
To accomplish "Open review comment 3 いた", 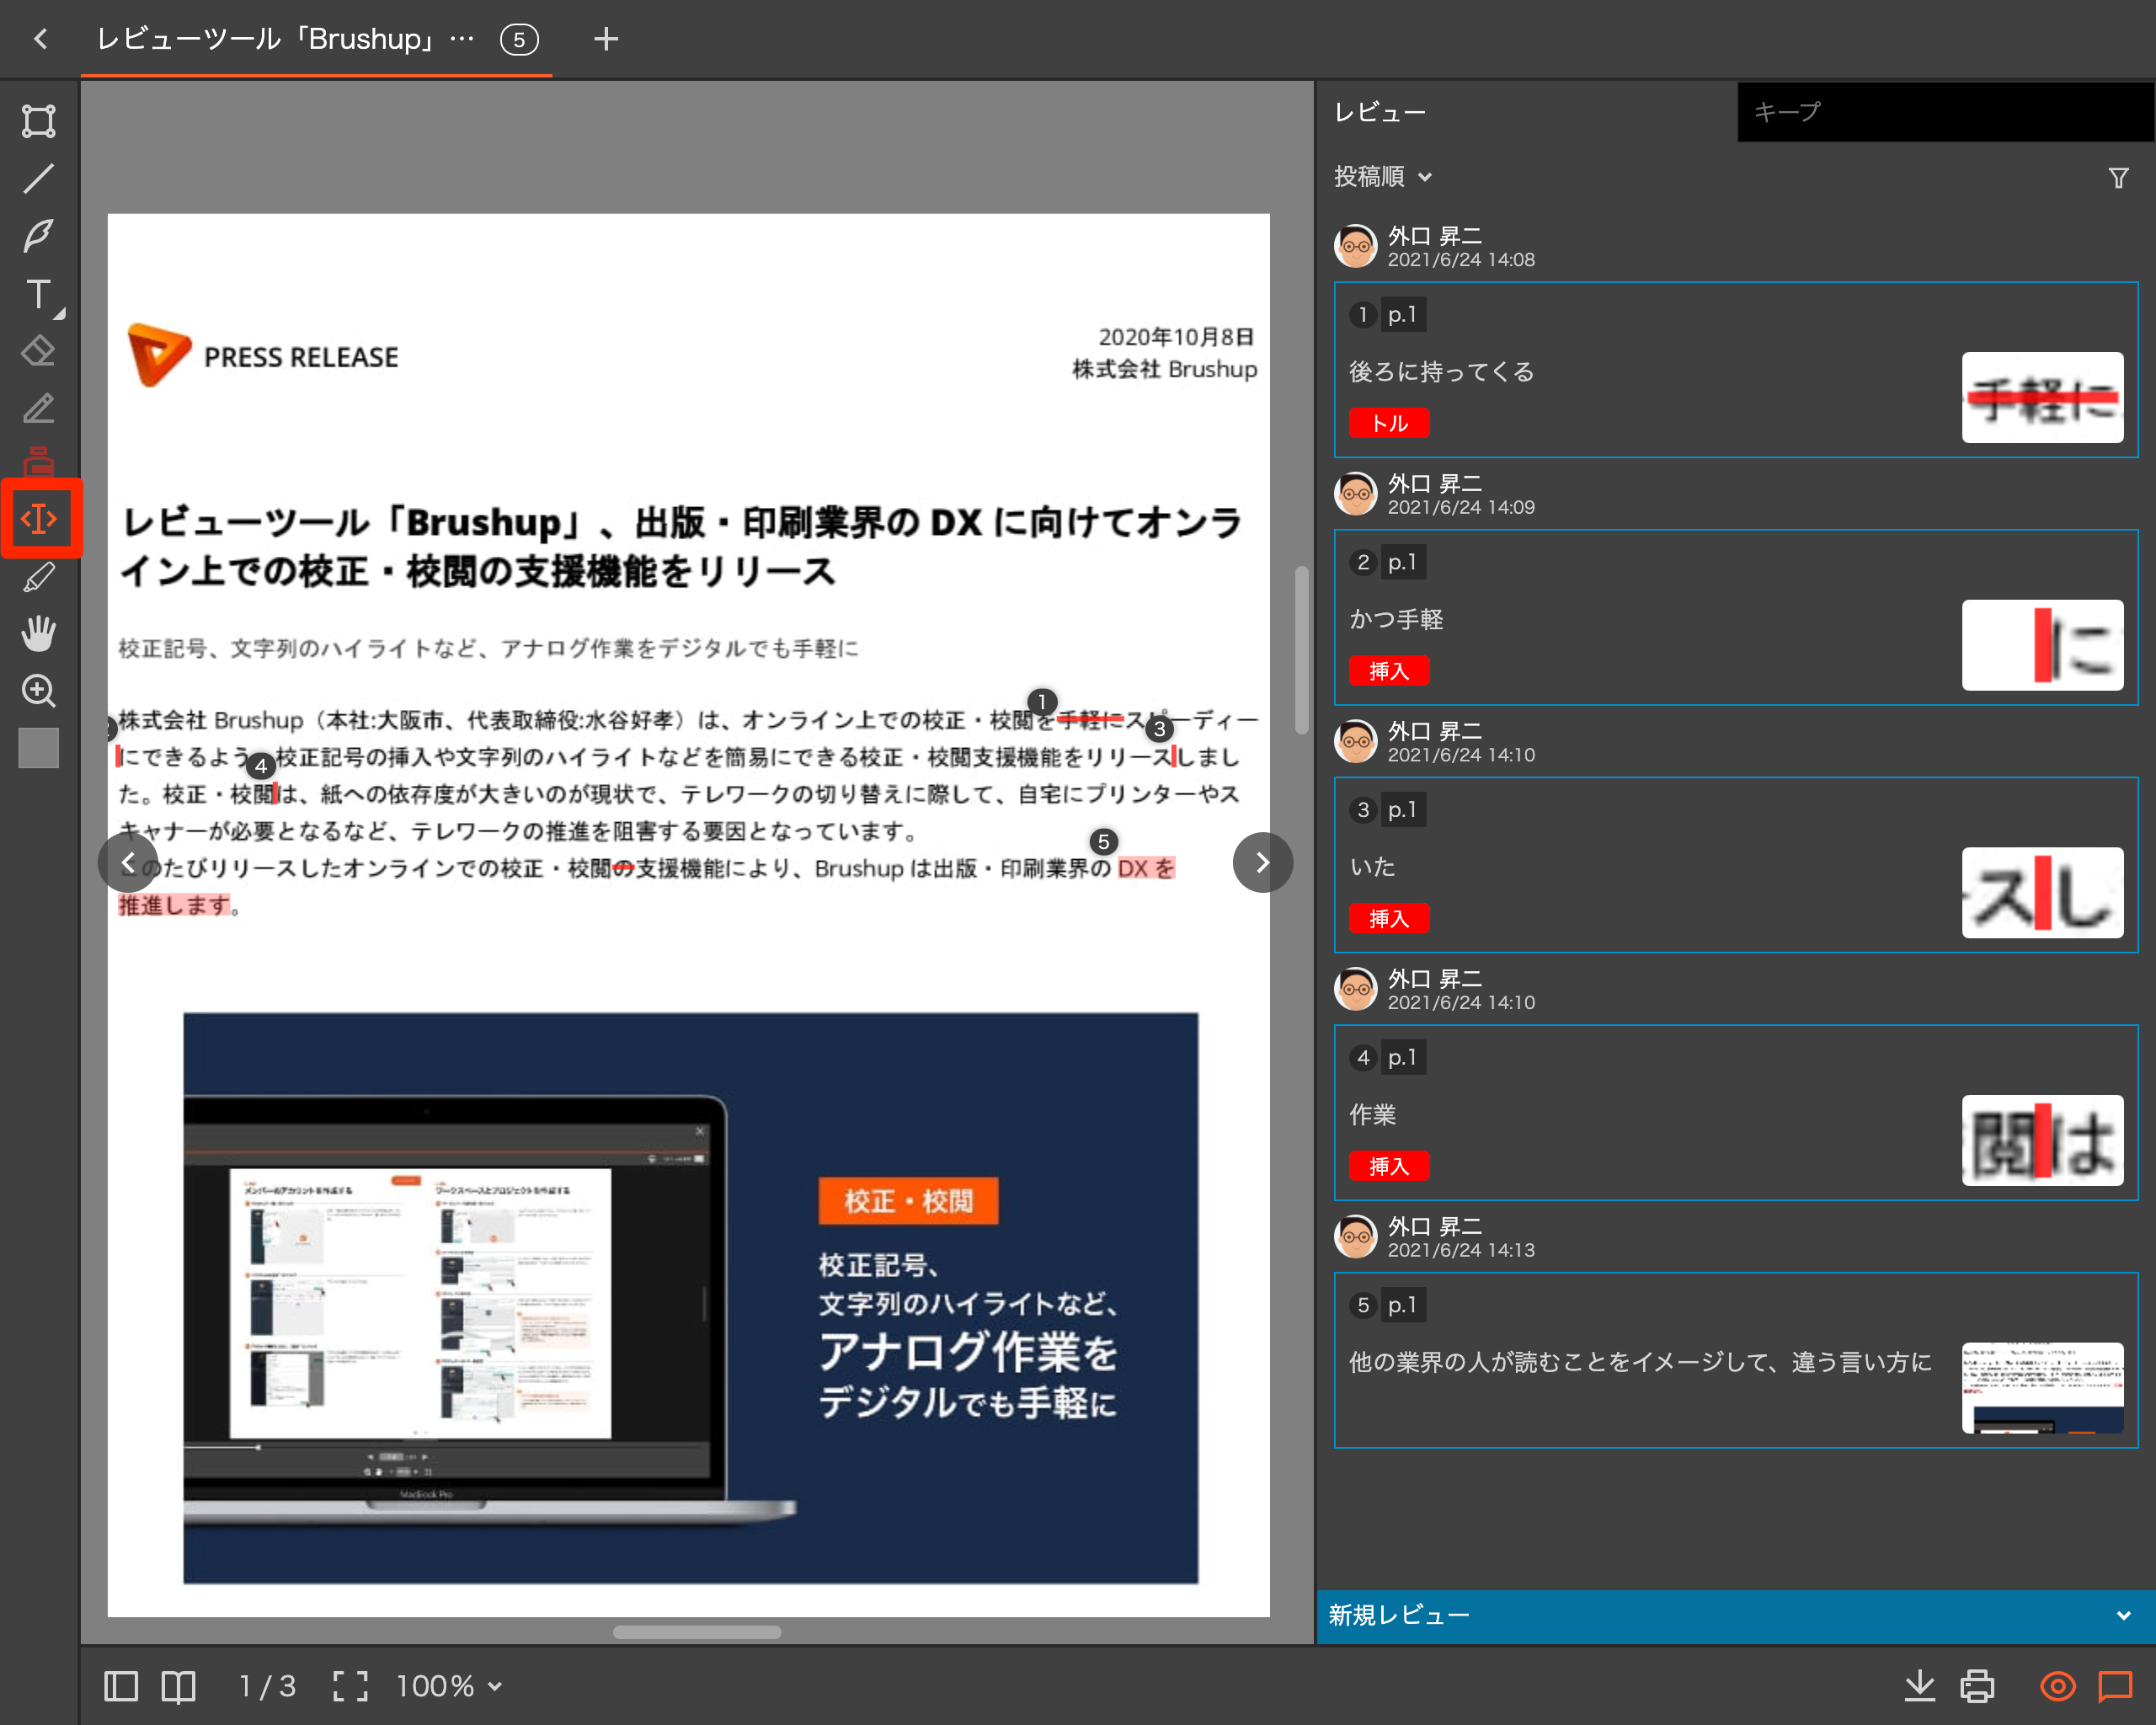I will 1735,865.
